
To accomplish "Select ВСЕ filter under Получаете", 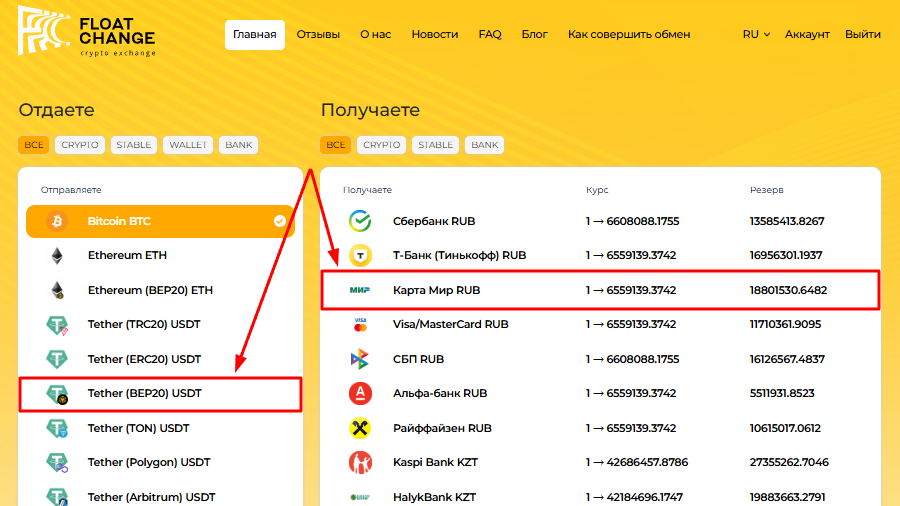I will (x=335, y=145).
